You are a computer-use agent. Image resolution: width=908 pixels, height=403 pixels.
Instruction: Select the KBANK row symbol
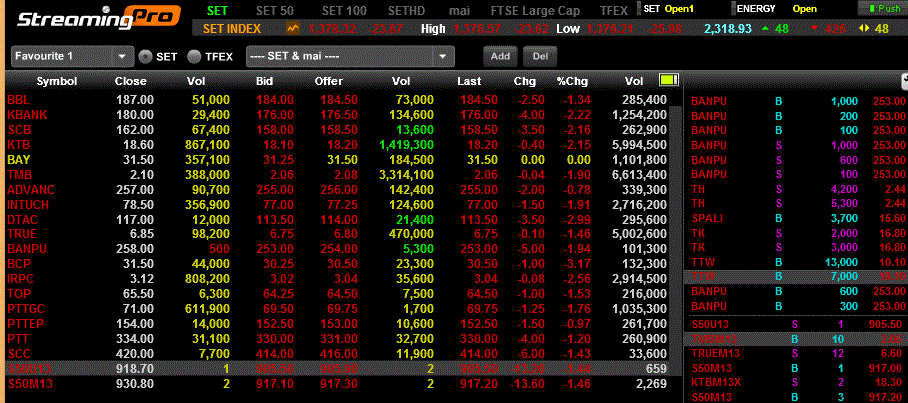tap(27, 115)
